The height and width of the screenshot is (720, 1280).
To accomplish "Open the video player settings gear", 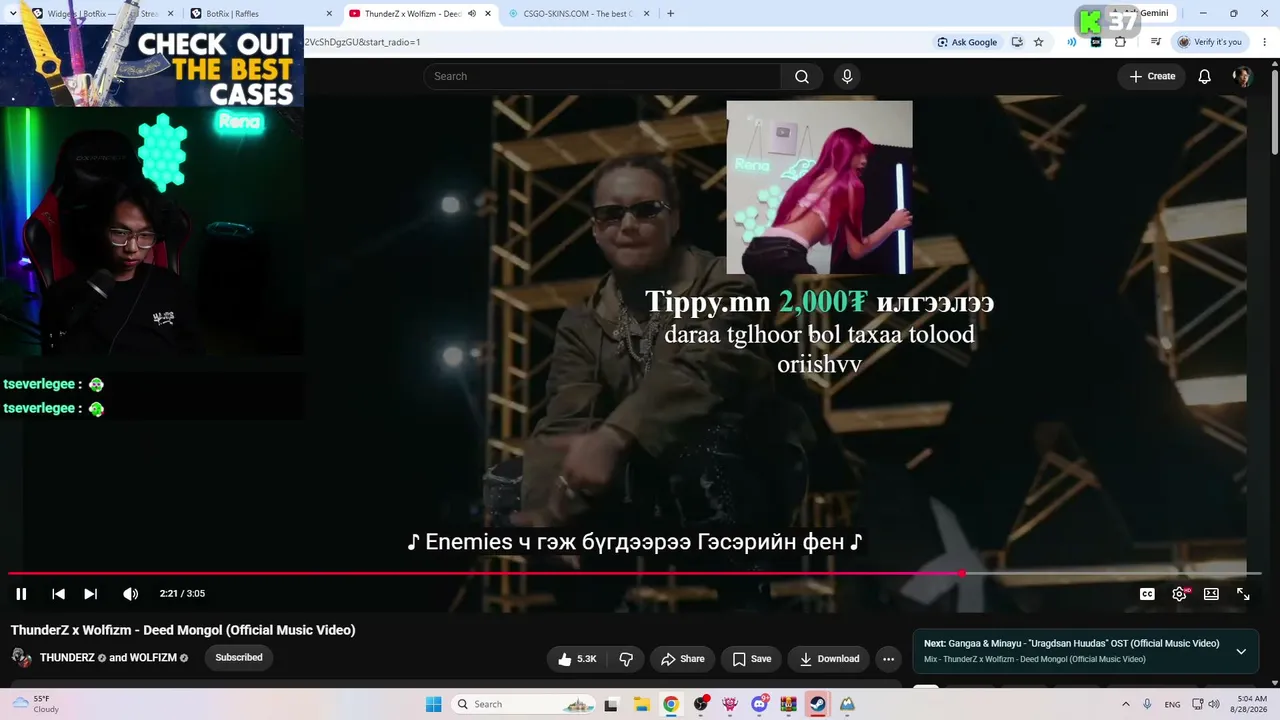I will (x=1180, y=594).
